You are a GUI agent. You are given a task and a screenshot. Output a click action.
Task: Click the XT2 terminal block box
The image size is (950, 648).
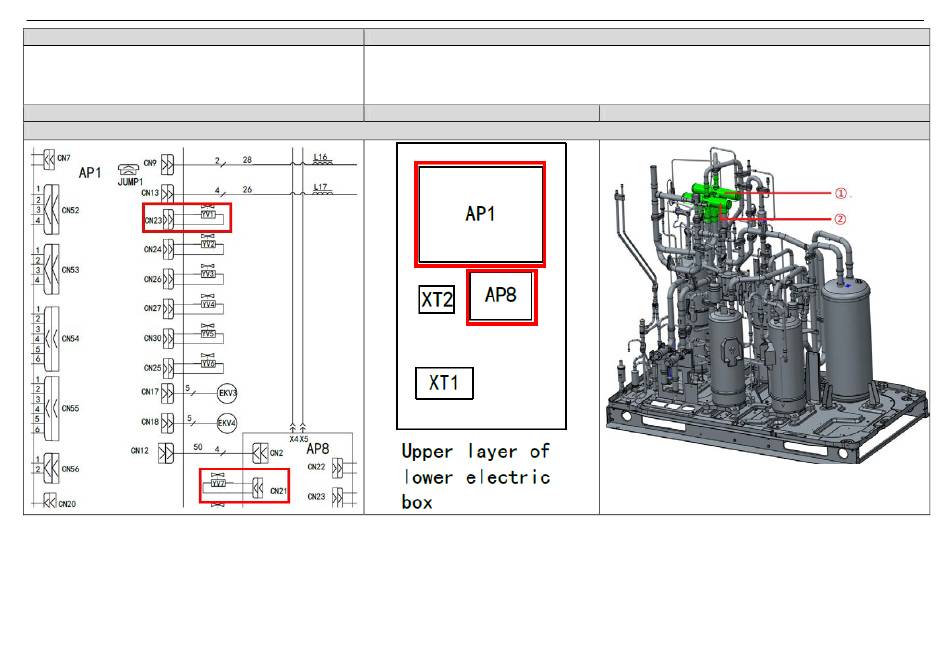point(436,300)
